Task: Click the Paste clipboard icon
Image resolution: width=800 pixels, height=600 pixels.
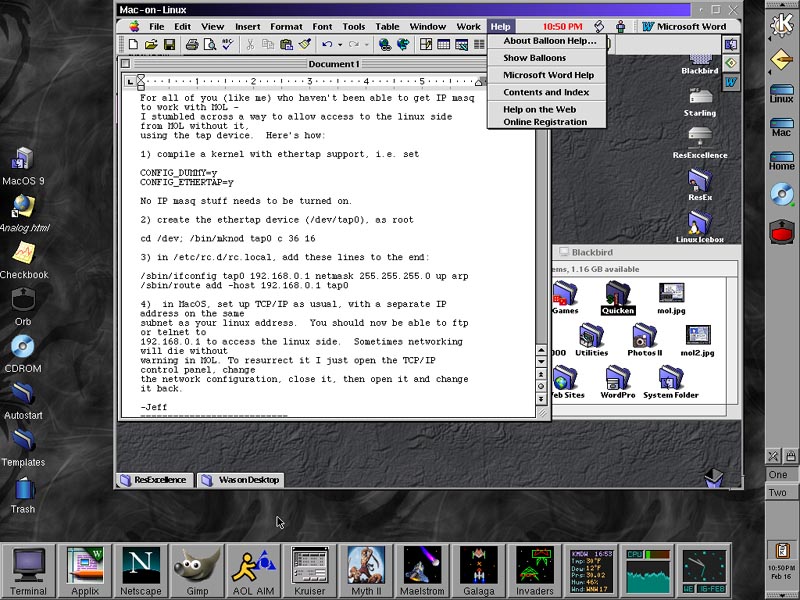Action: click(x=286, y=44)
